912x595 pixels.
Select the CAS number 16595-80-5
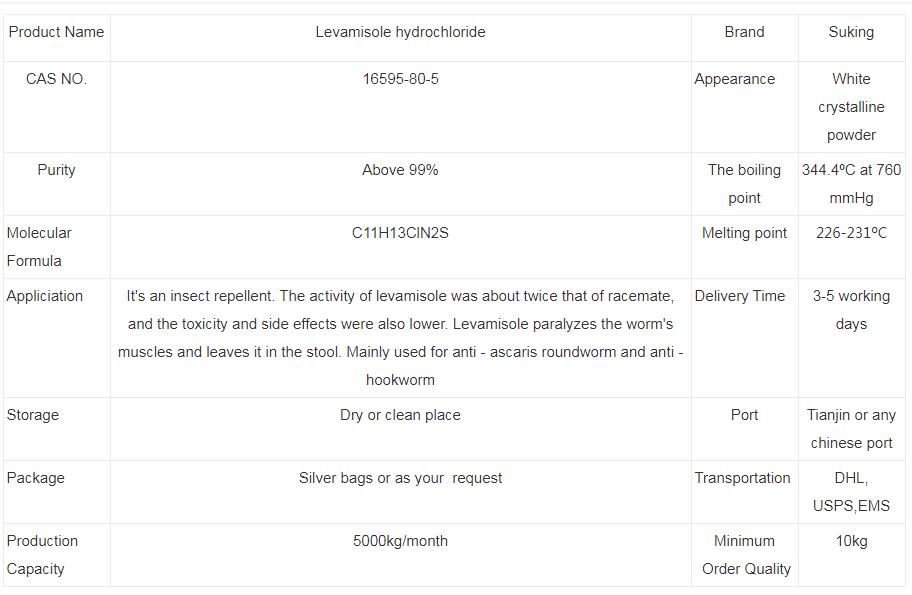400,79
